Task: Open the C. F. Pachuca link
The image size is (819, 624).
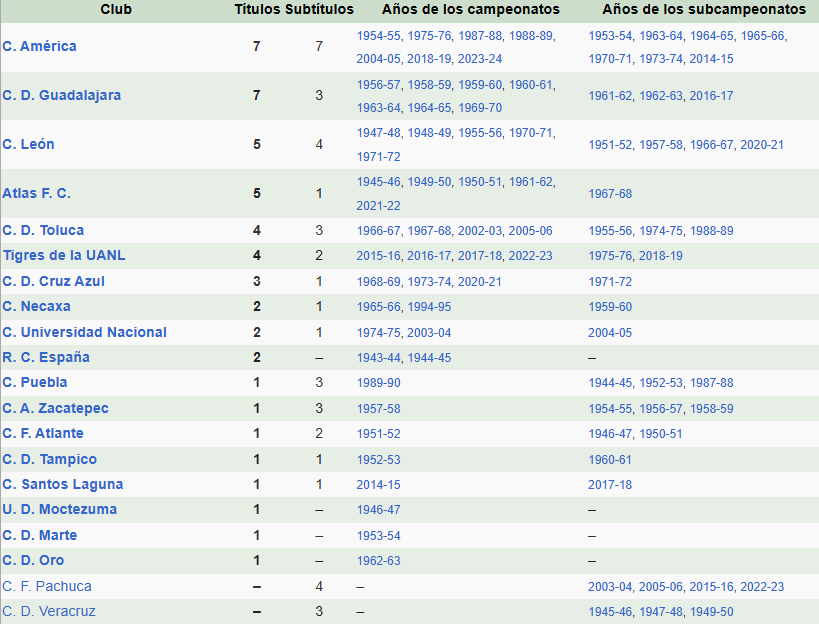Action: coord(47,586)
